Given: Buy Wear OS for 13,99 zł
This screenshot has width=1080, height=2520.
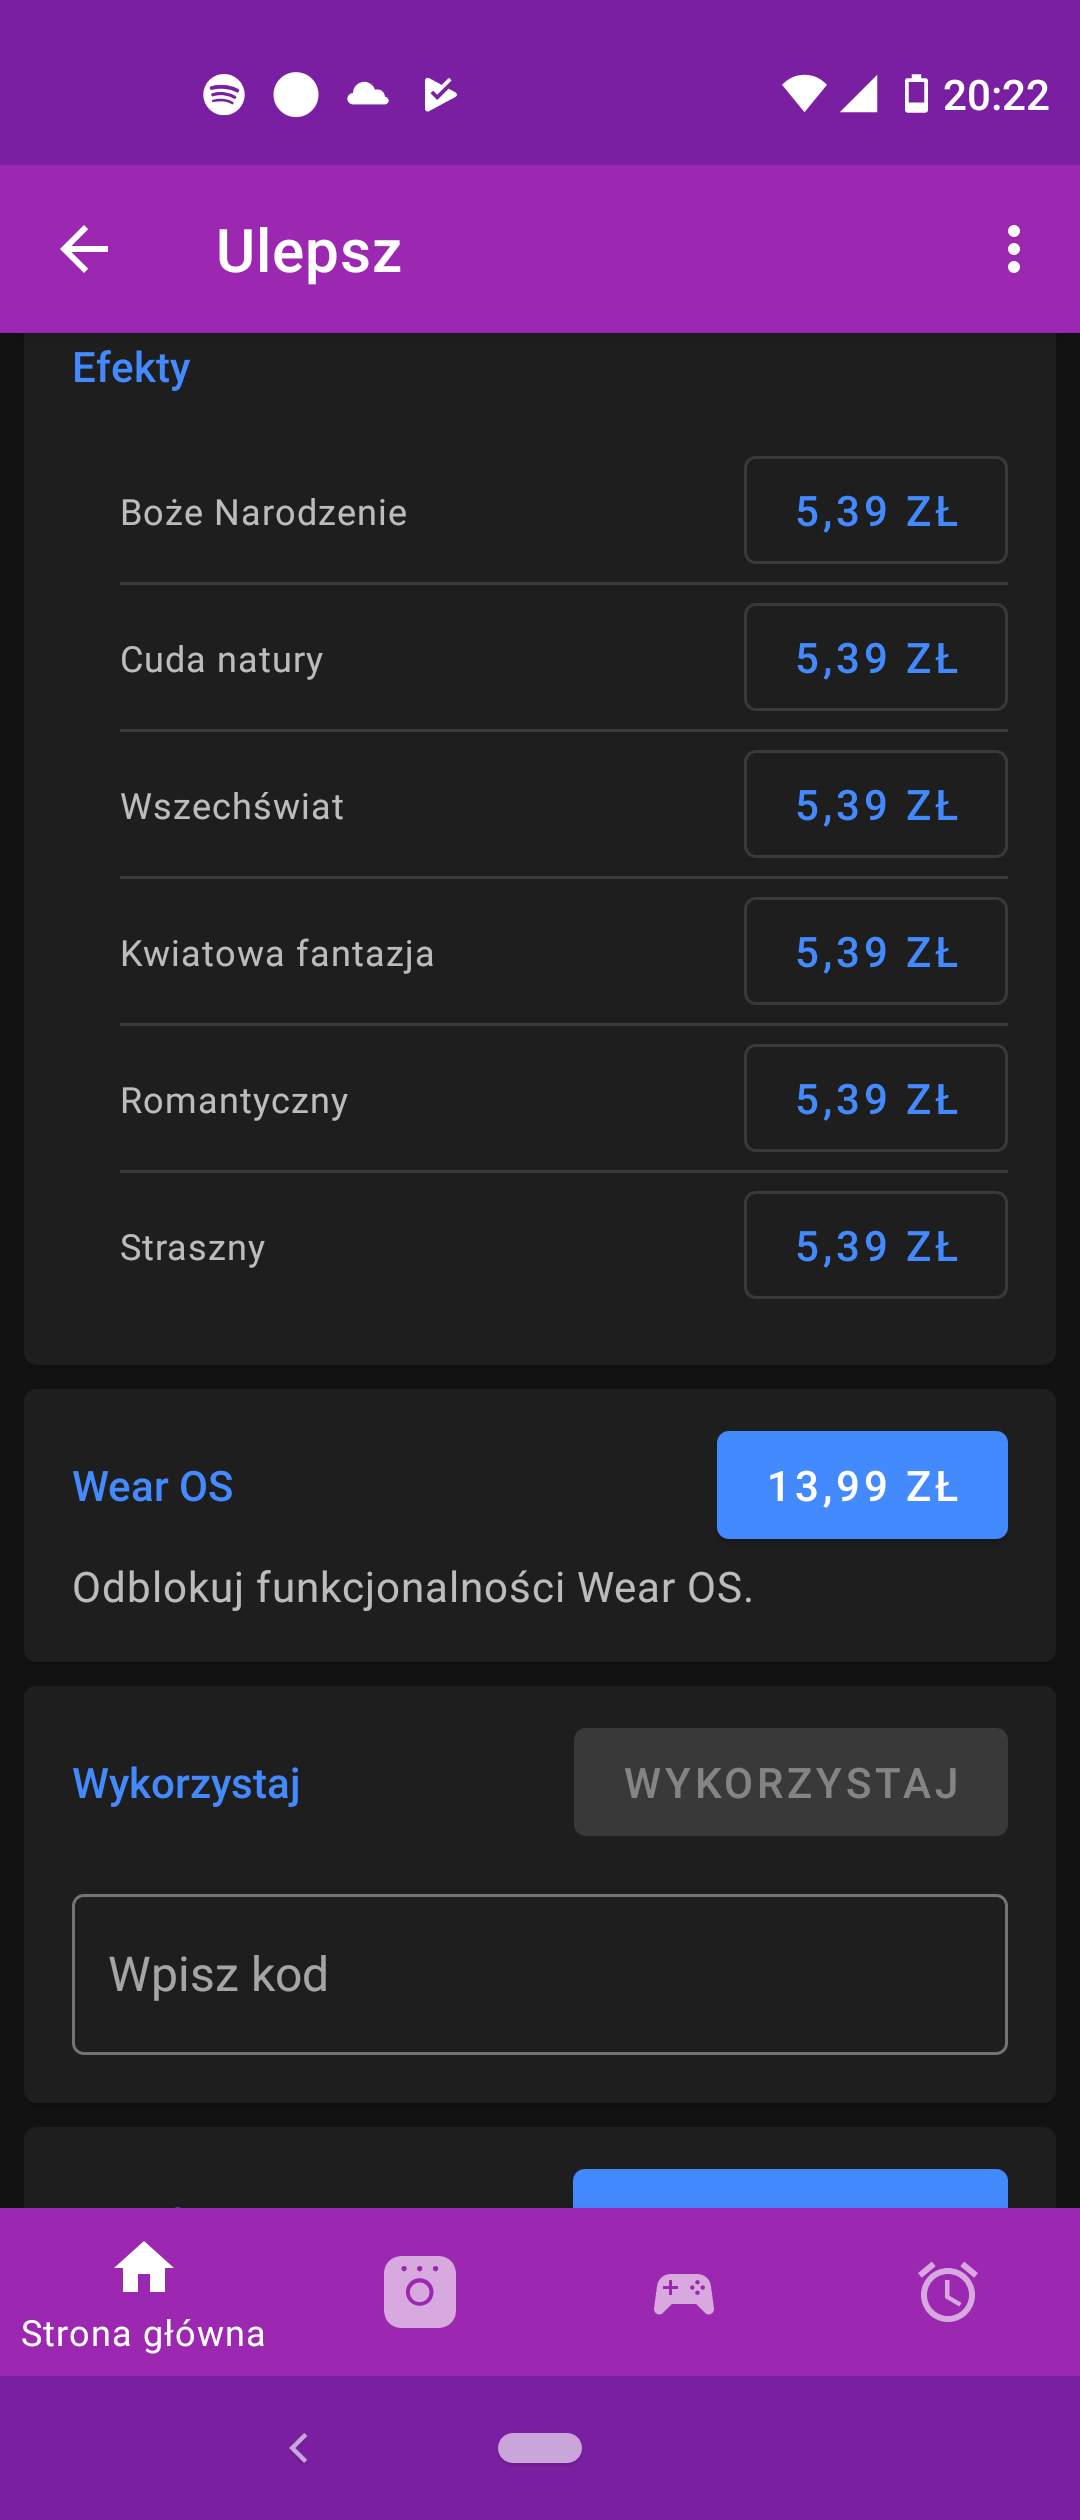Looking at the screenshot, I should 862,1485.
